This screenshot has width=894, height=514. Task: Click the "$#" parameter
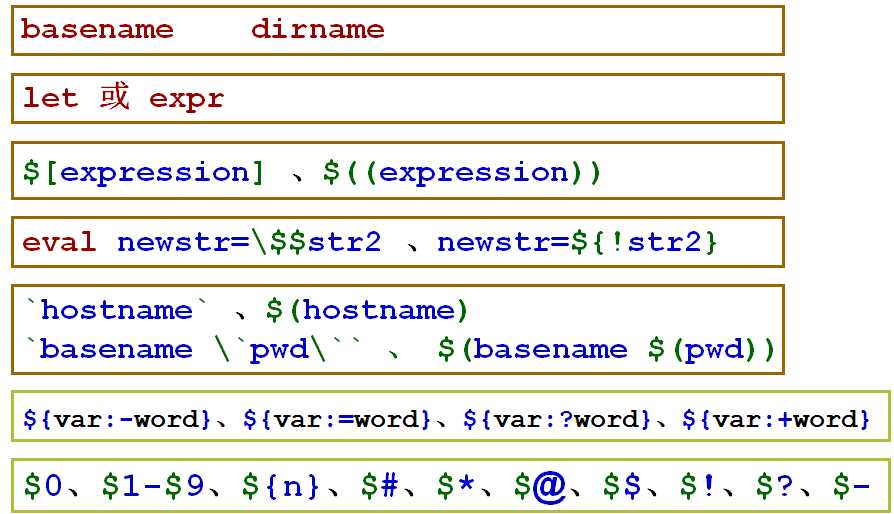click(379, 486)
